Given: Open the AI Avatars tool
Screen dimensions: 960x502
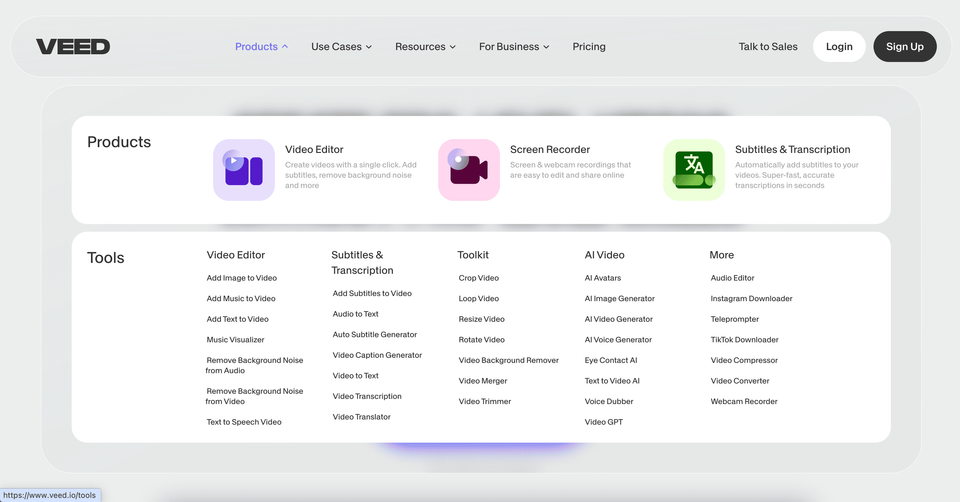Looking at the screenshot, I should point(603,278).
